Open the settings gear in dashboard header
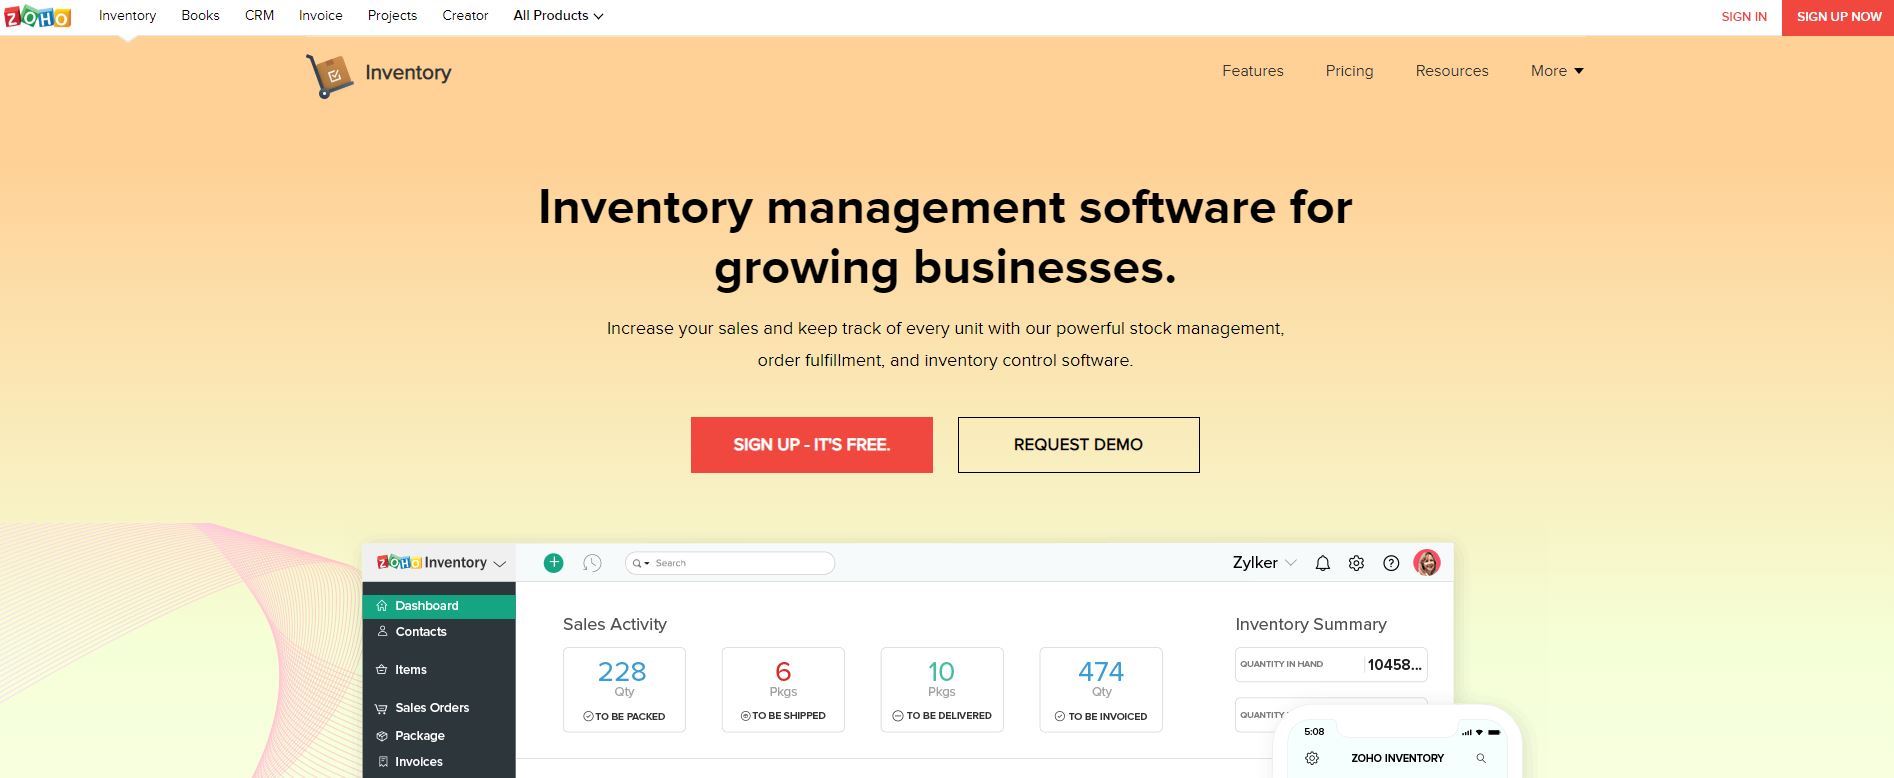The image size is (1894, 778). (x=1356, y=563)
